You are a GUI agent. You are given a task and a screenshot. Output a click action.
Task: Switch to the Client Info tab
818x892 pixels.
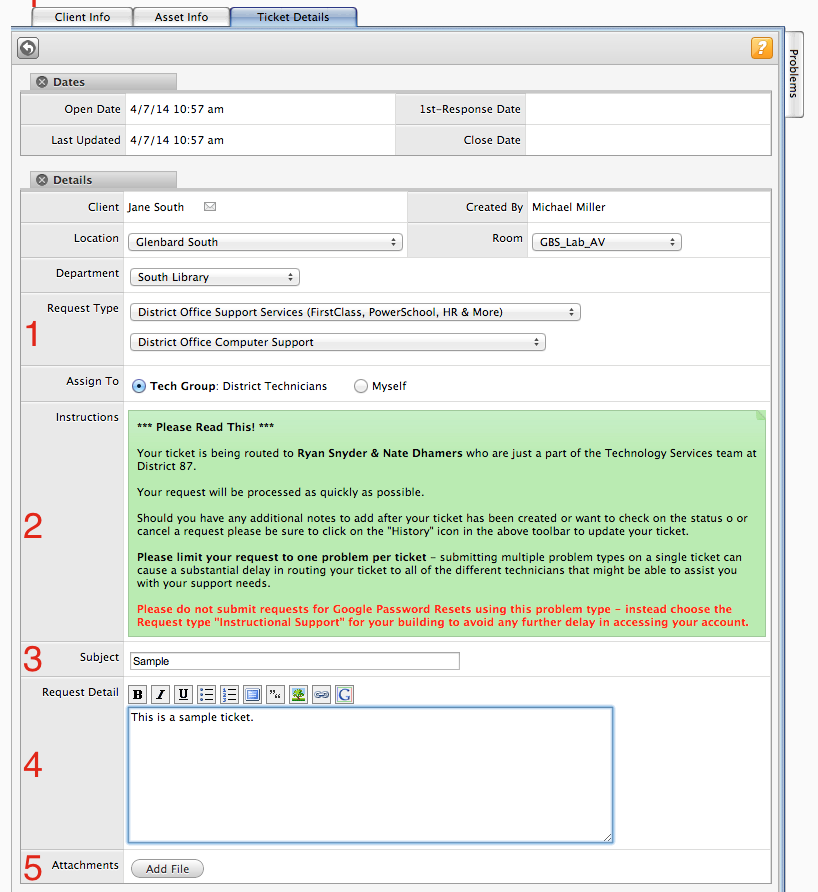[82, 17]
